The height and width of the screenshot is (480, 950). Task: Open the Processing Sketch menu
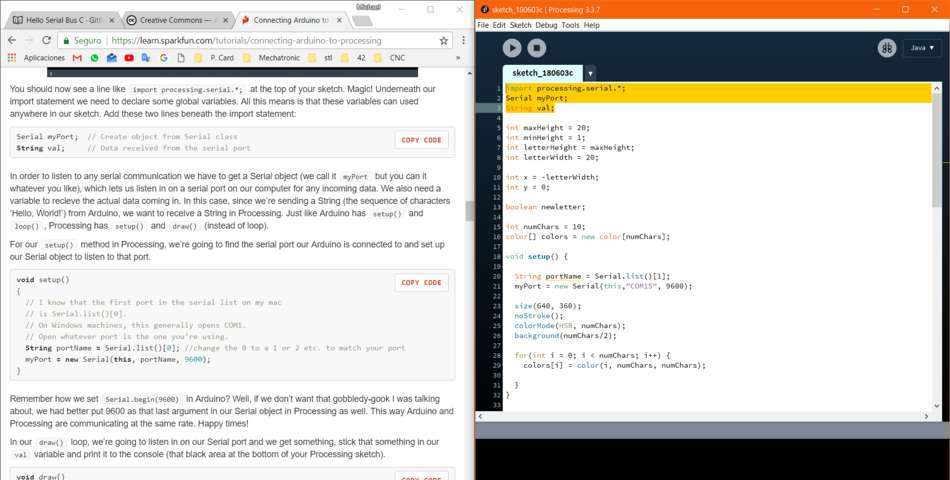coord(520,25)
